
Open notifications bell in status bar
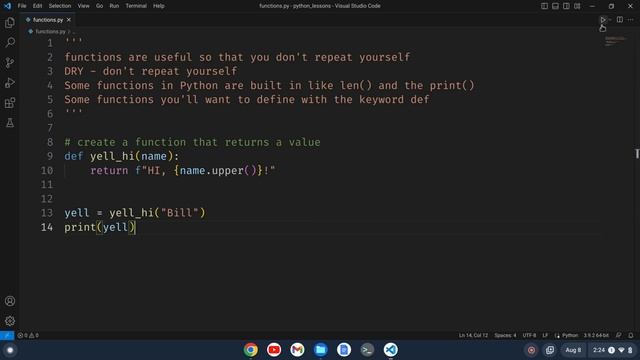631,335
